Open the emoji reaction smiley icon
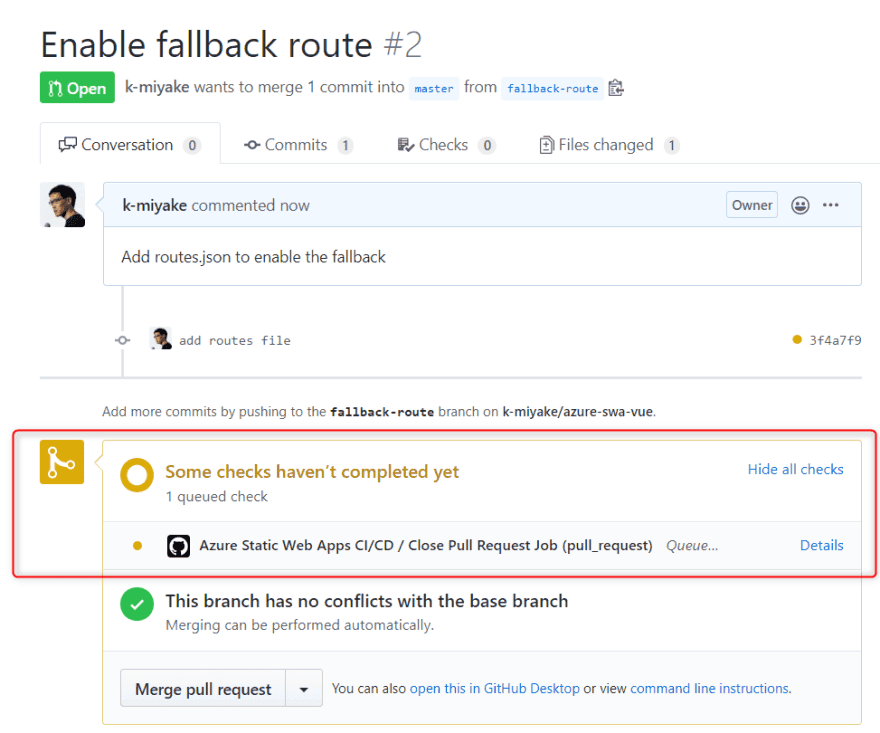This screenshot has height=733, width=880. coord(800,205)
